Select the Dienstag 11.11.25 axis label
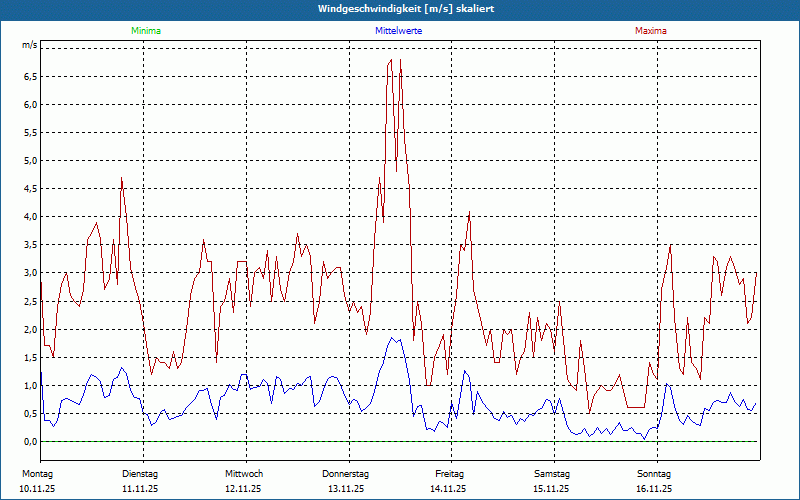The height and width of the screenshot is (500, 800). pyautogui.click(x=140, y=481)
